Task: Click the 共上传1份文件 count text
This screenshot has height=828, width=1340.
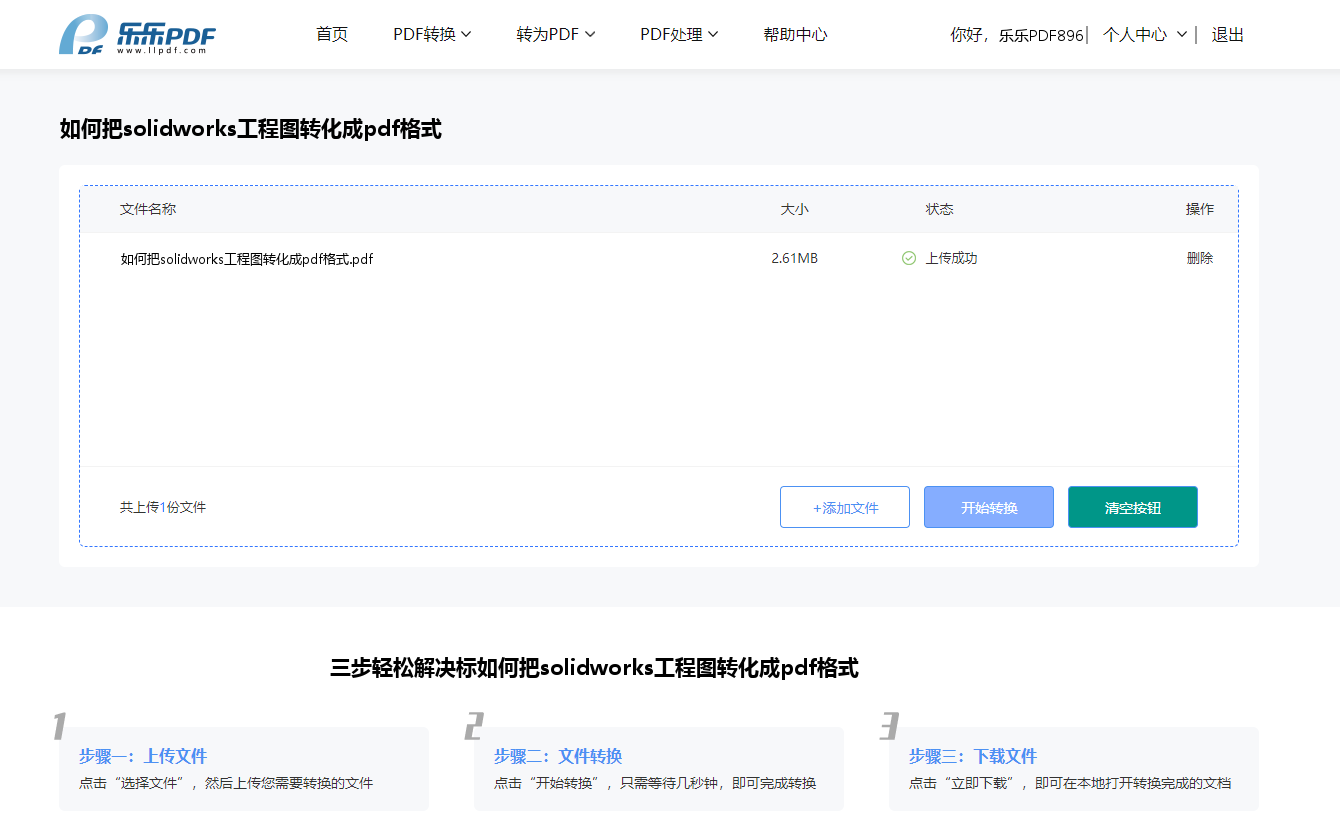Action: (163, 507)
